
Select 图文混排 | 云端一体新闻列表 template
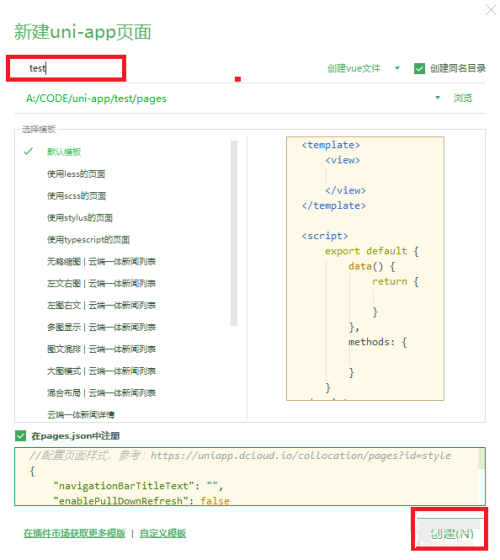[x=101, y=349]
